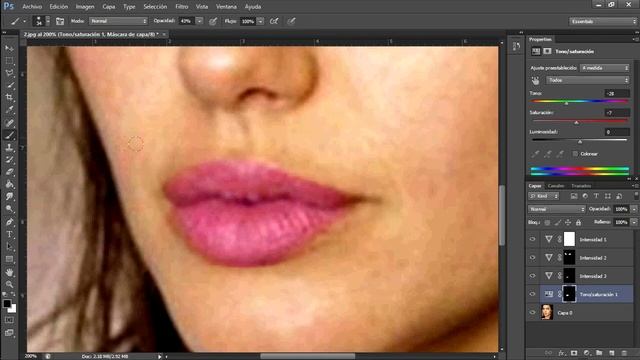Switch to the Trazados tab

581,186
